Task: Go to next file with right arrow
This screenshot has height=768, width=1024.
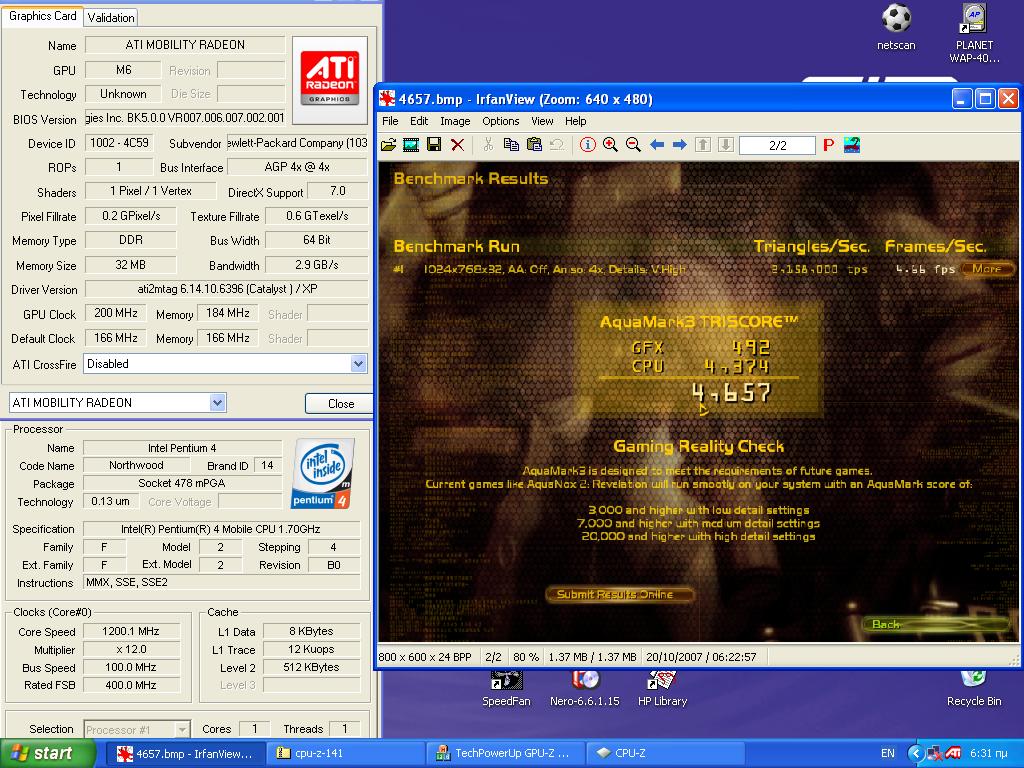Action: (680, 145)
